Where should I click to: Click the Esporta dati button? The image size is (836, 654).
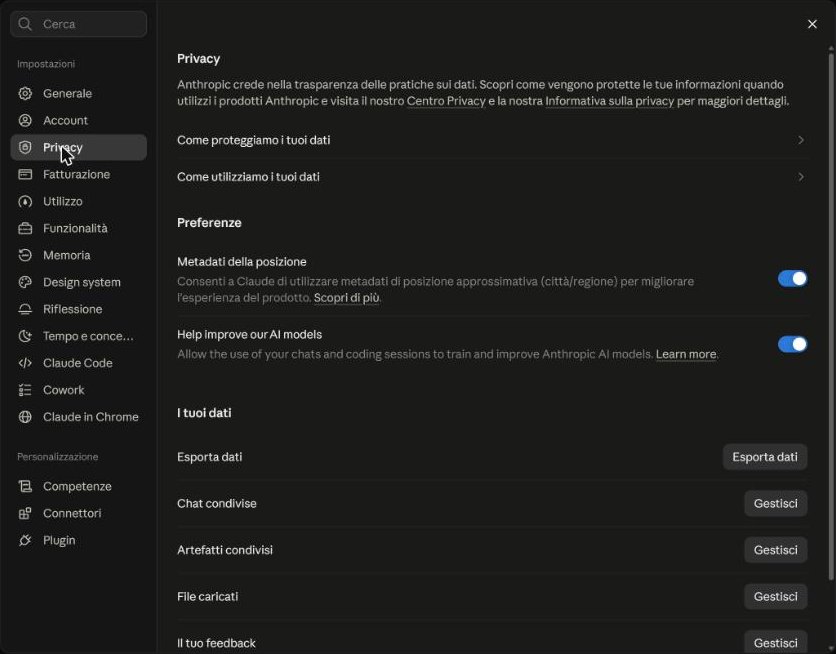[x=765, y=457]
